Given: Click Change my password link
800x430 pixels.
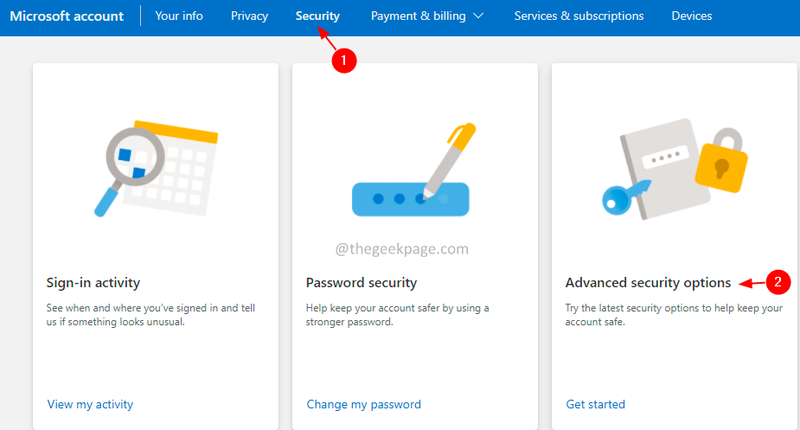Looking at the screenshot, I should pos(364,404).
